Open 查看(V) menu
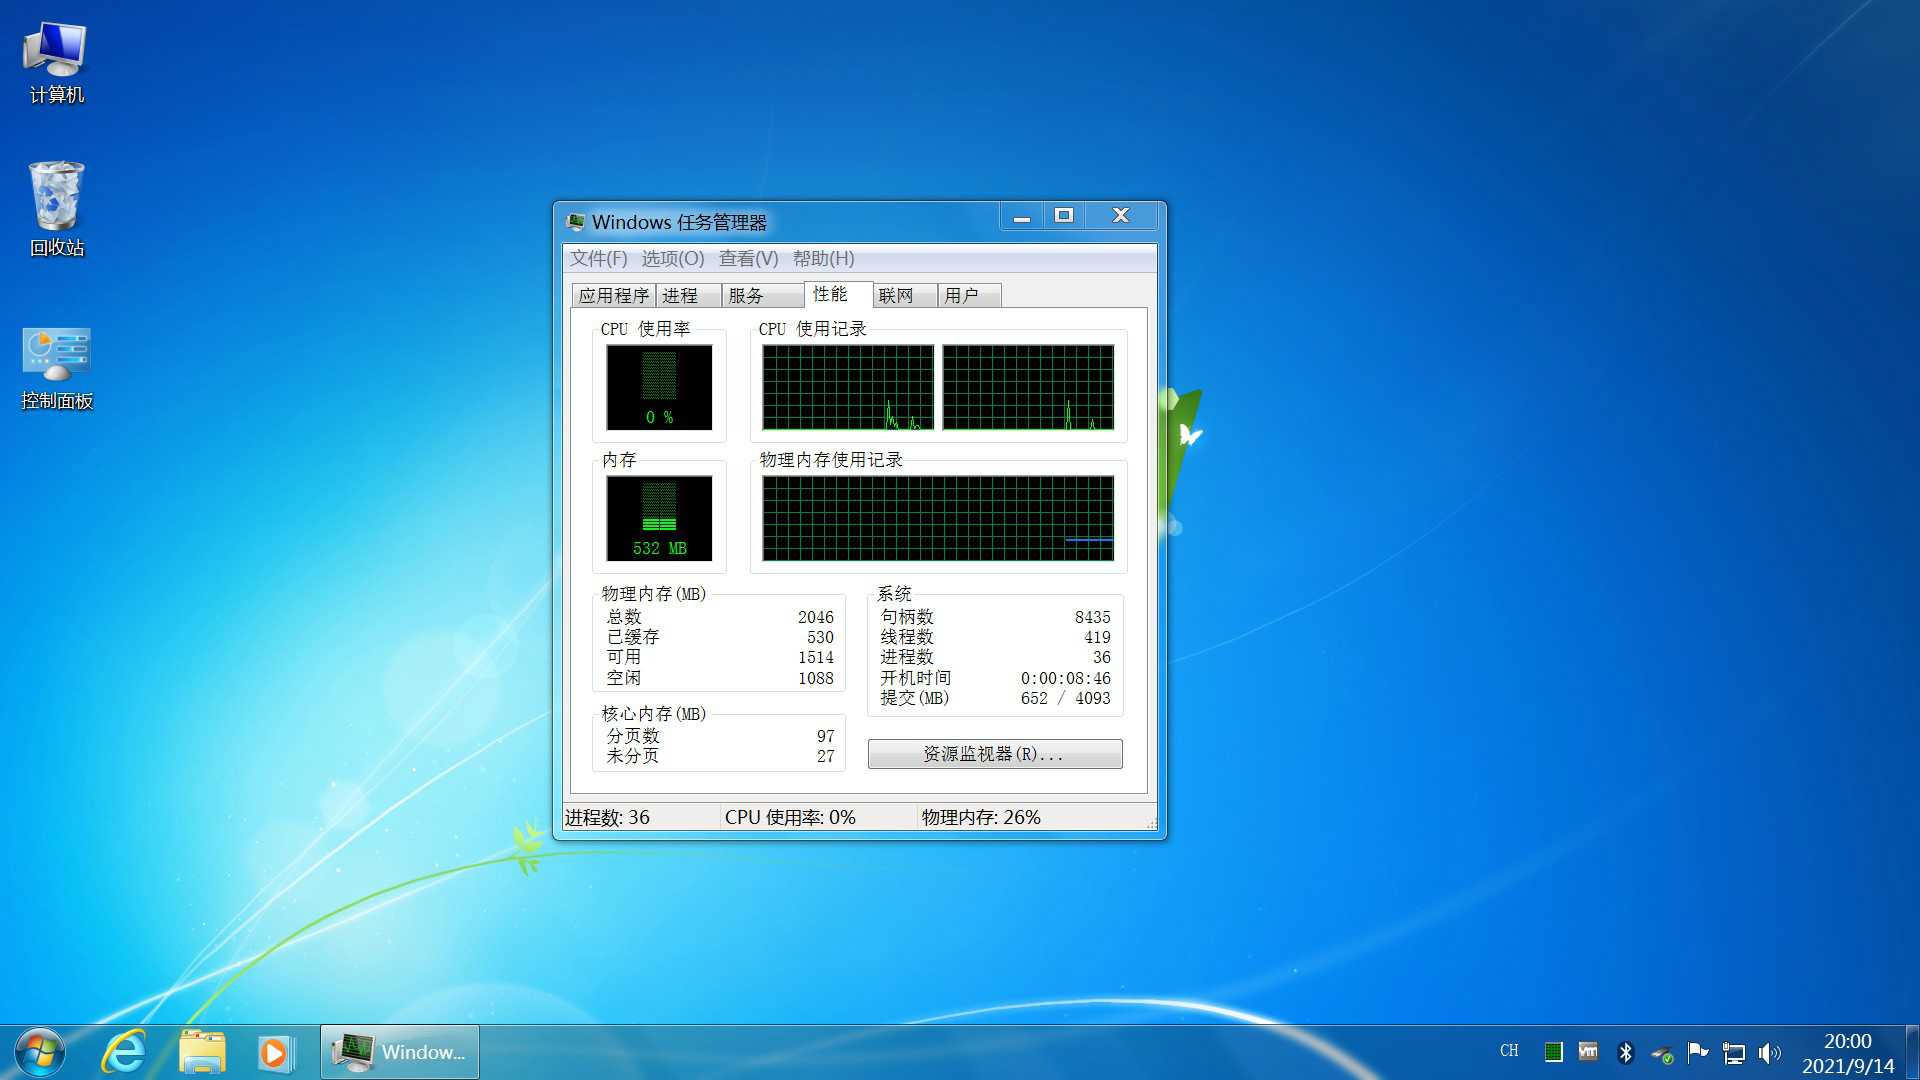This screenshot has height=1080, width=1920. pyautogui.click(x=748, y=258)
